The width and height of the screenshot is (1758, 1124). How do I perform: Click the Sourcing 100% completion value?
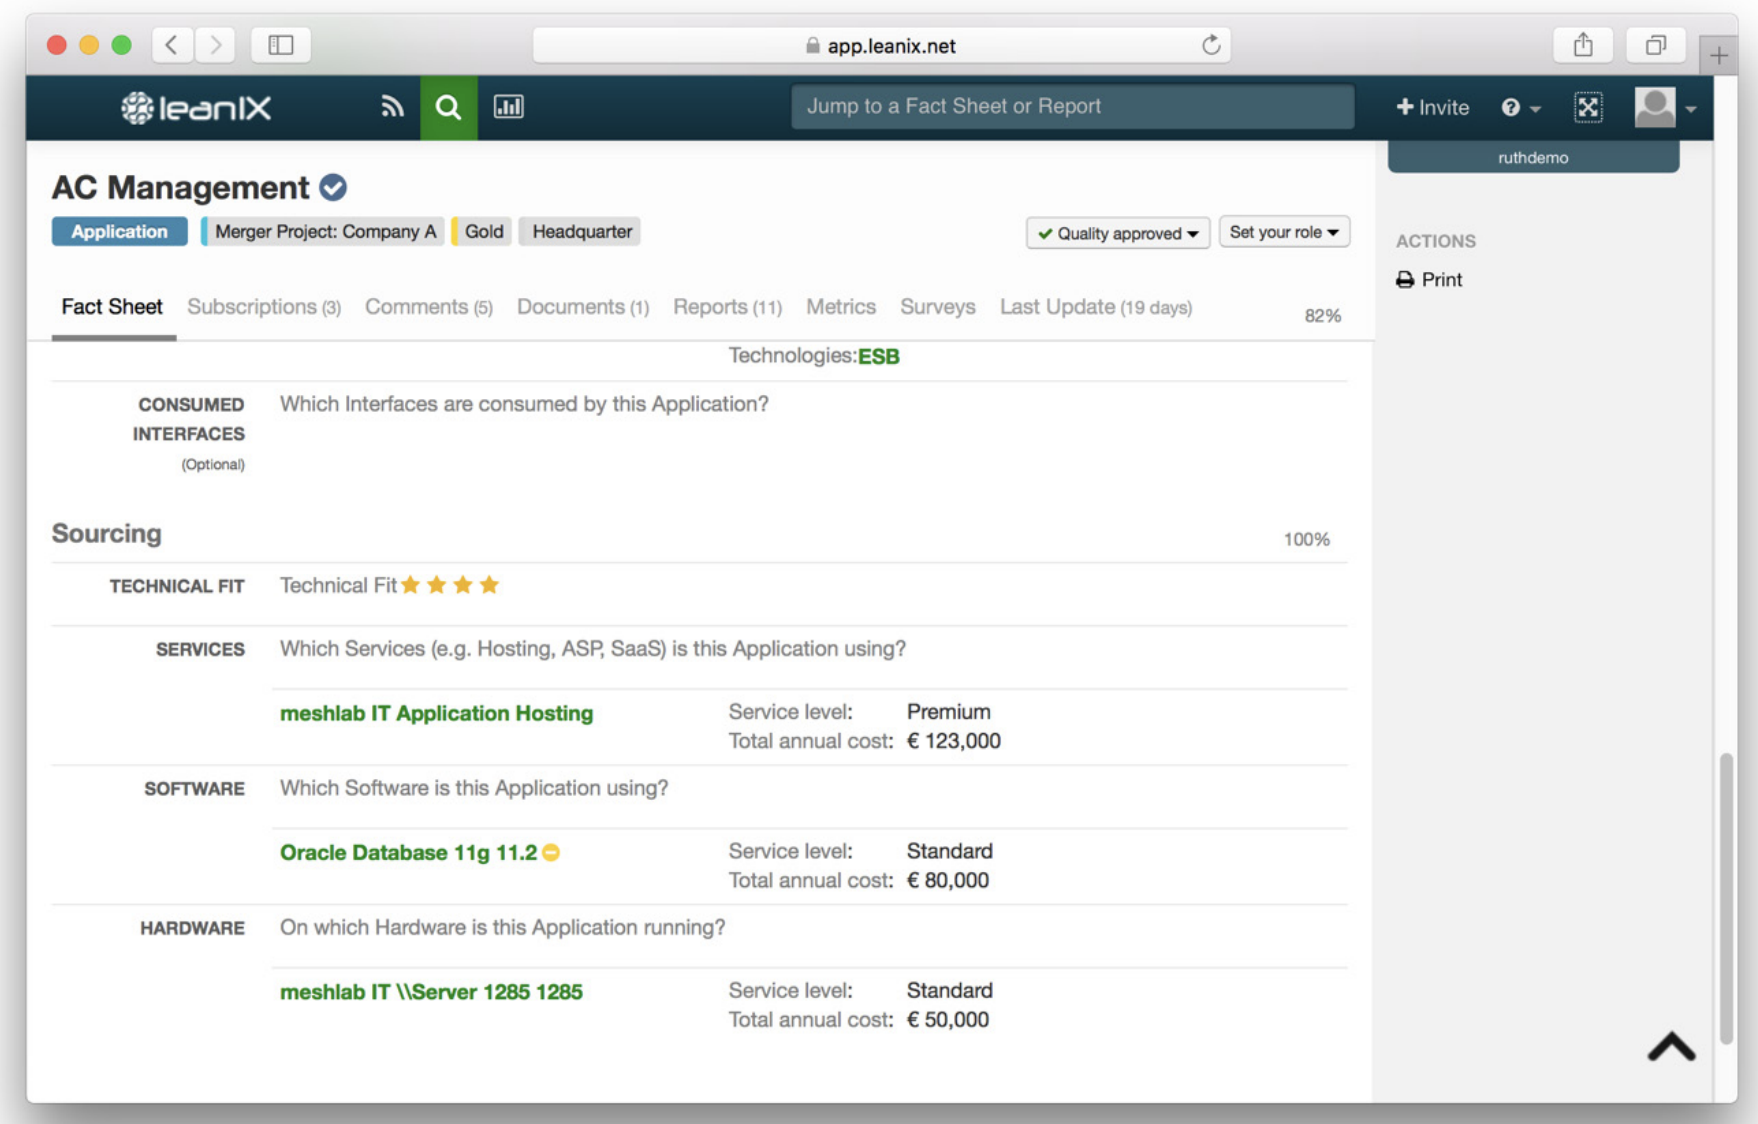(1306, 540)
